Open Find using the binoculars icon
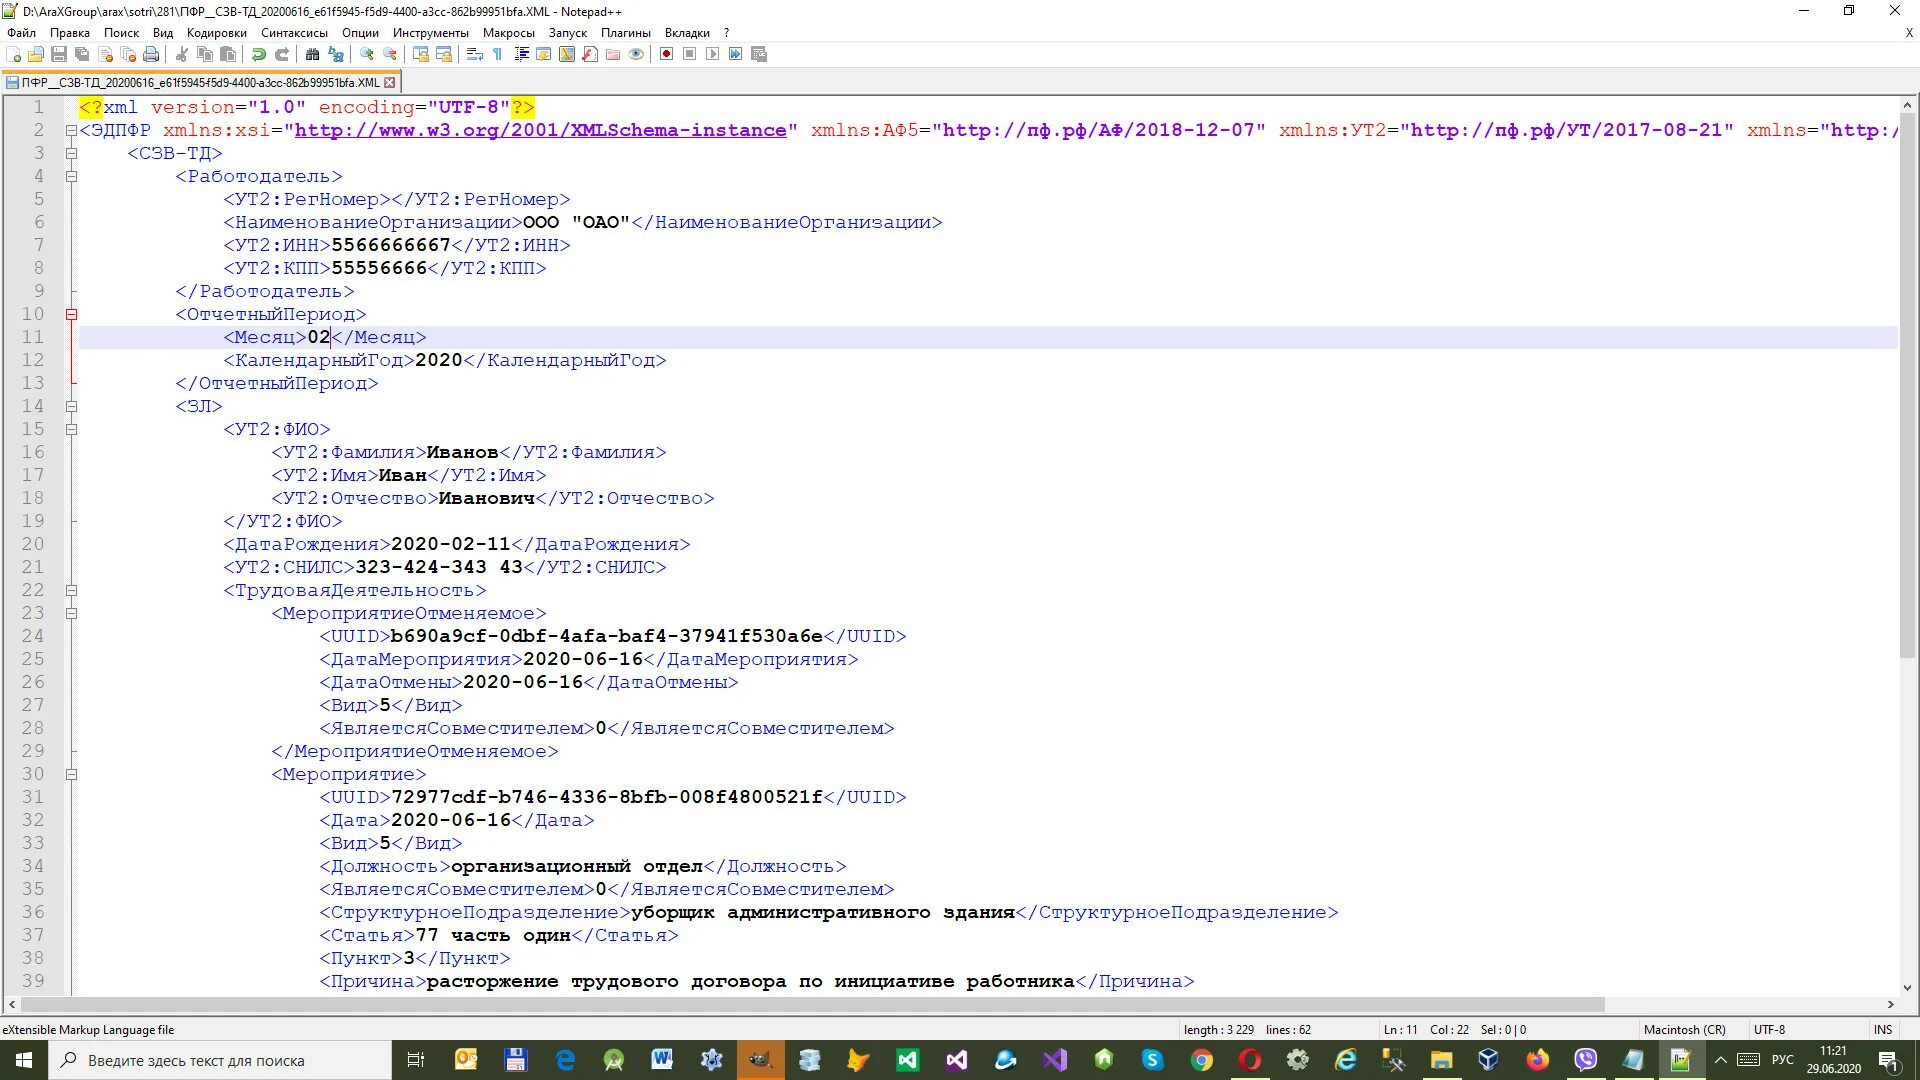 coord(313,54)
